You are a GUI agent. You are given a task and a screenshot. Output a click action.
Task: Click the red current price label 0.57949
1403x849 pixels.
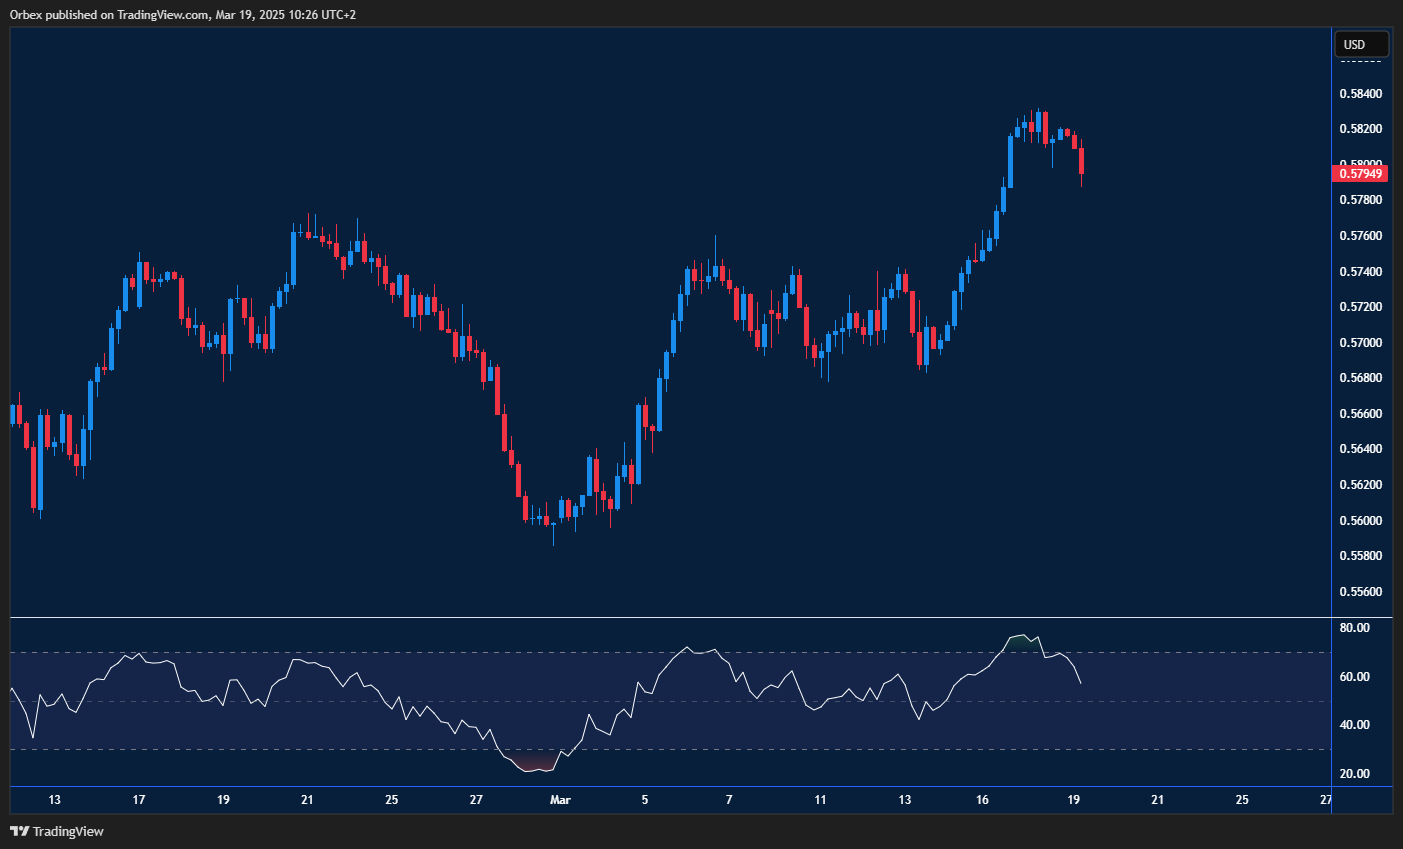tap(1361, 173)
